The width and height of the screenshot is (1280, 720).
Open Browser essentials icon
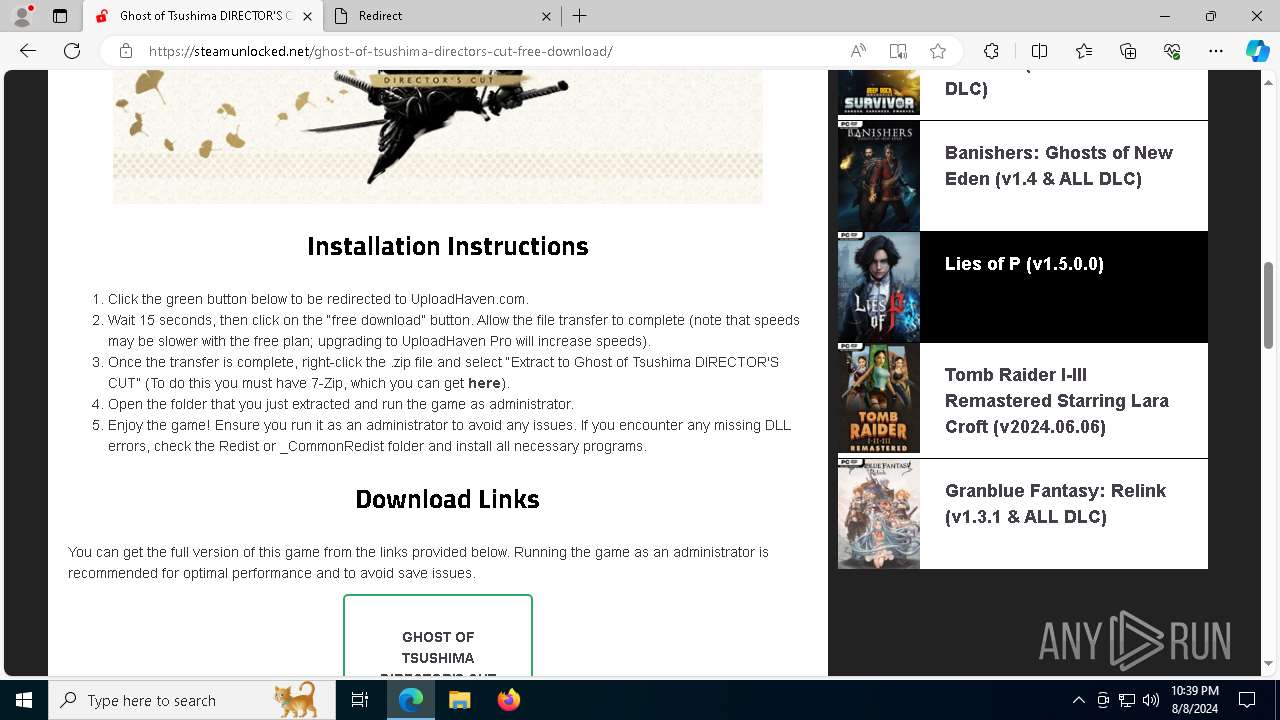1172,51
